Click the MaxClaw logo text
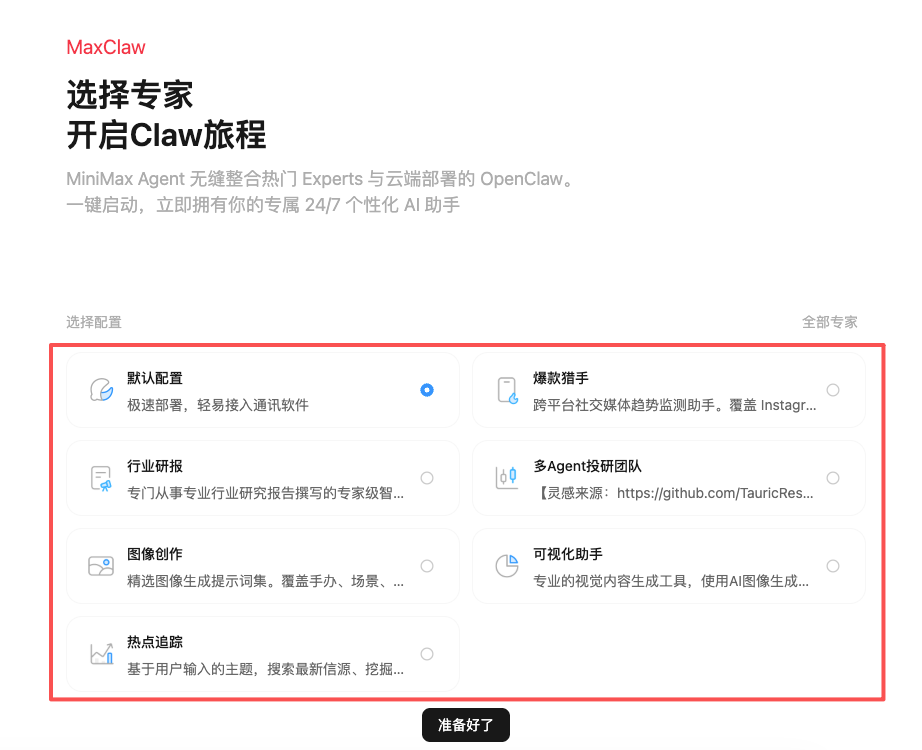 [105, 47]
